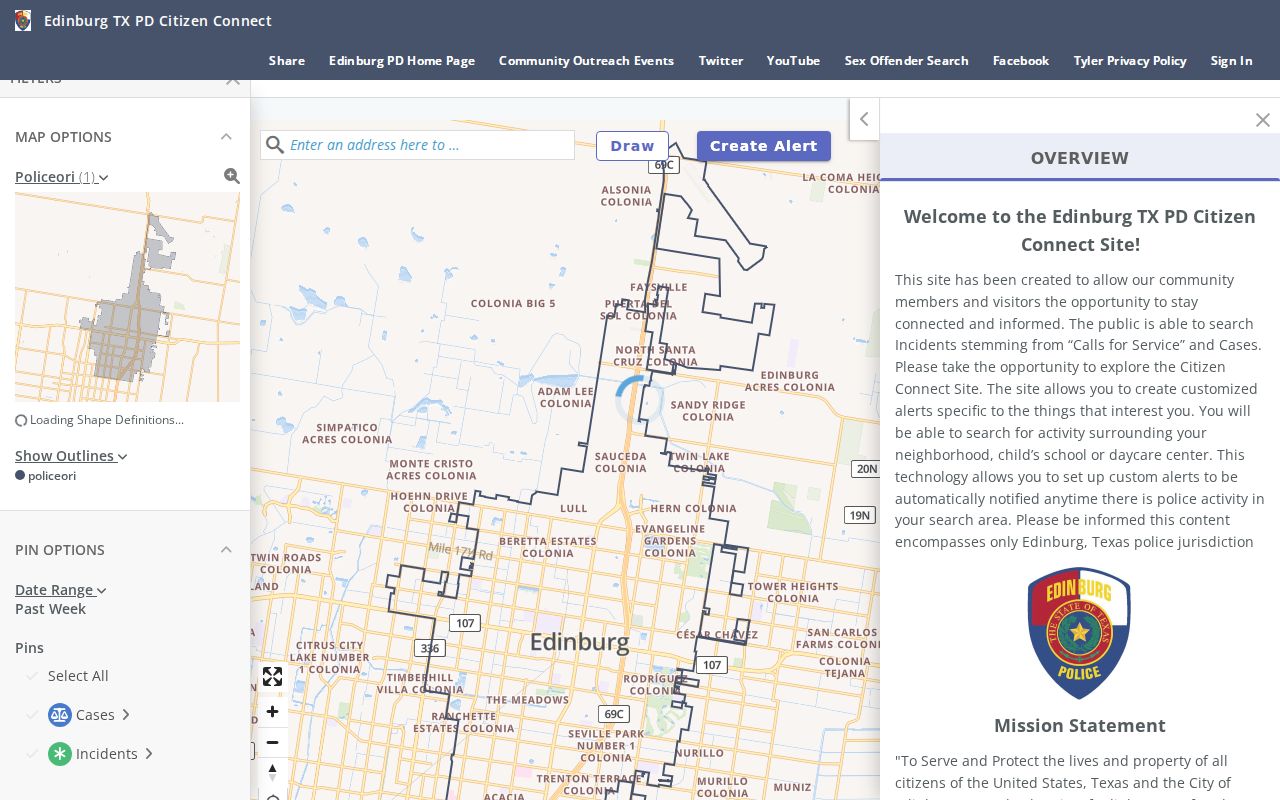
Task: Zoom in on the map
Action: click(272, 712)
